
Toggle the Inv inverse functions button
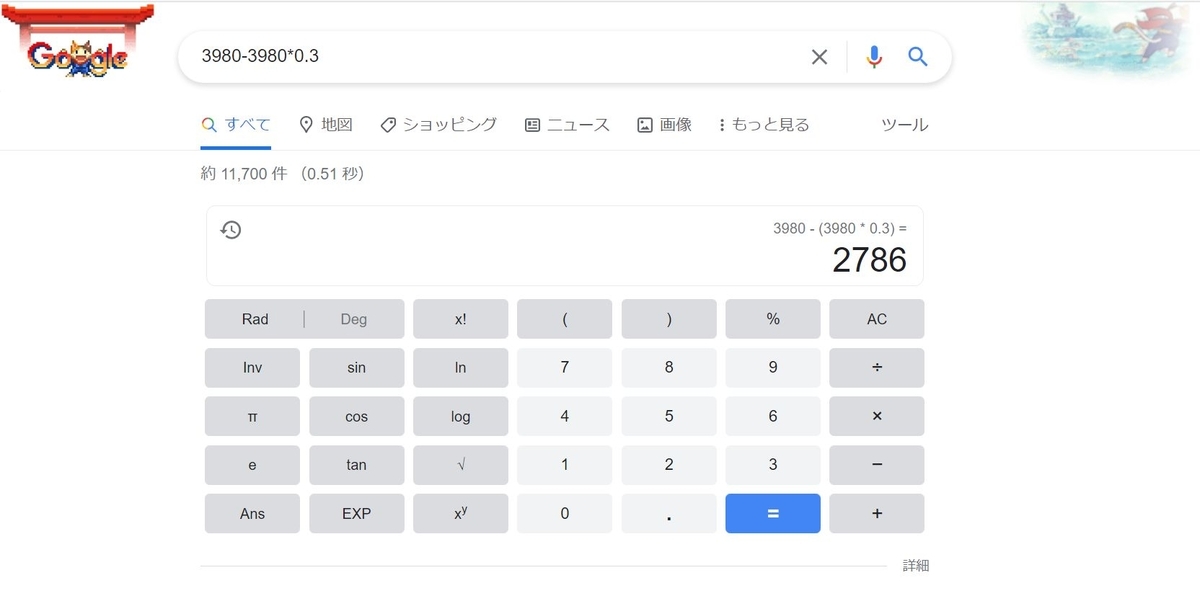[x=252, y=367]
